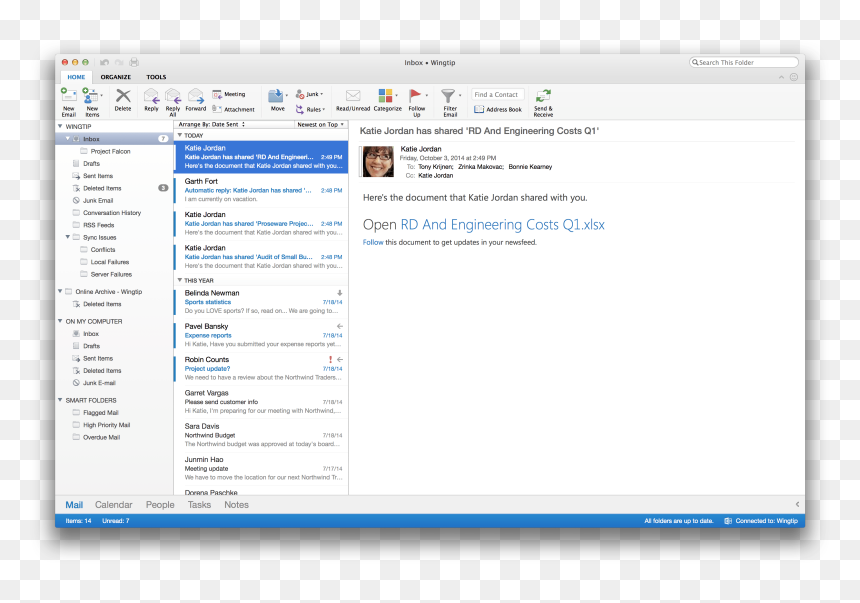Click the Filter Email funnel
This screenshot has width=860, height=603.
click(448, 97)
